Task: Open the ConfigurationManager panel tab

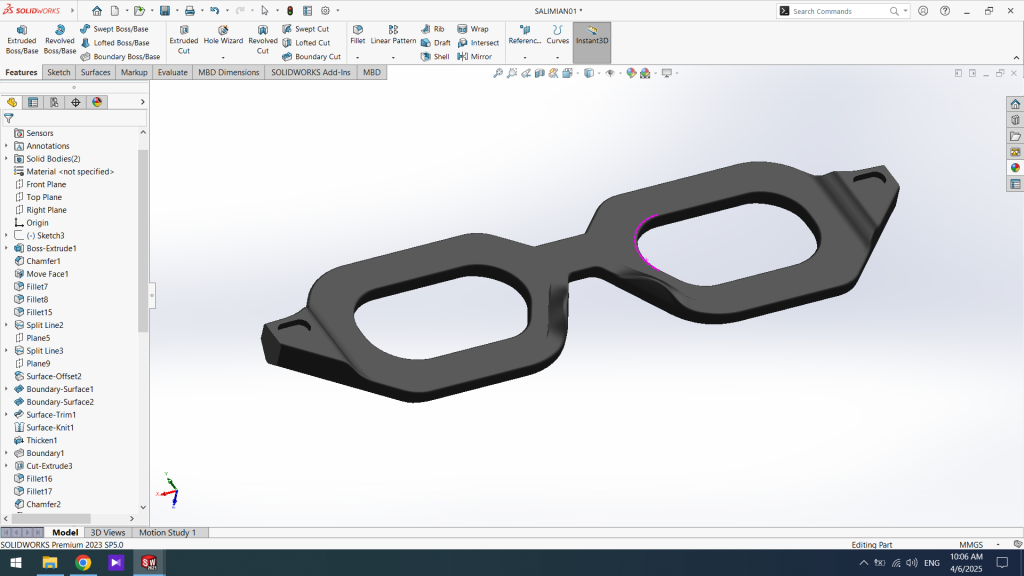Action: (54, 102)
